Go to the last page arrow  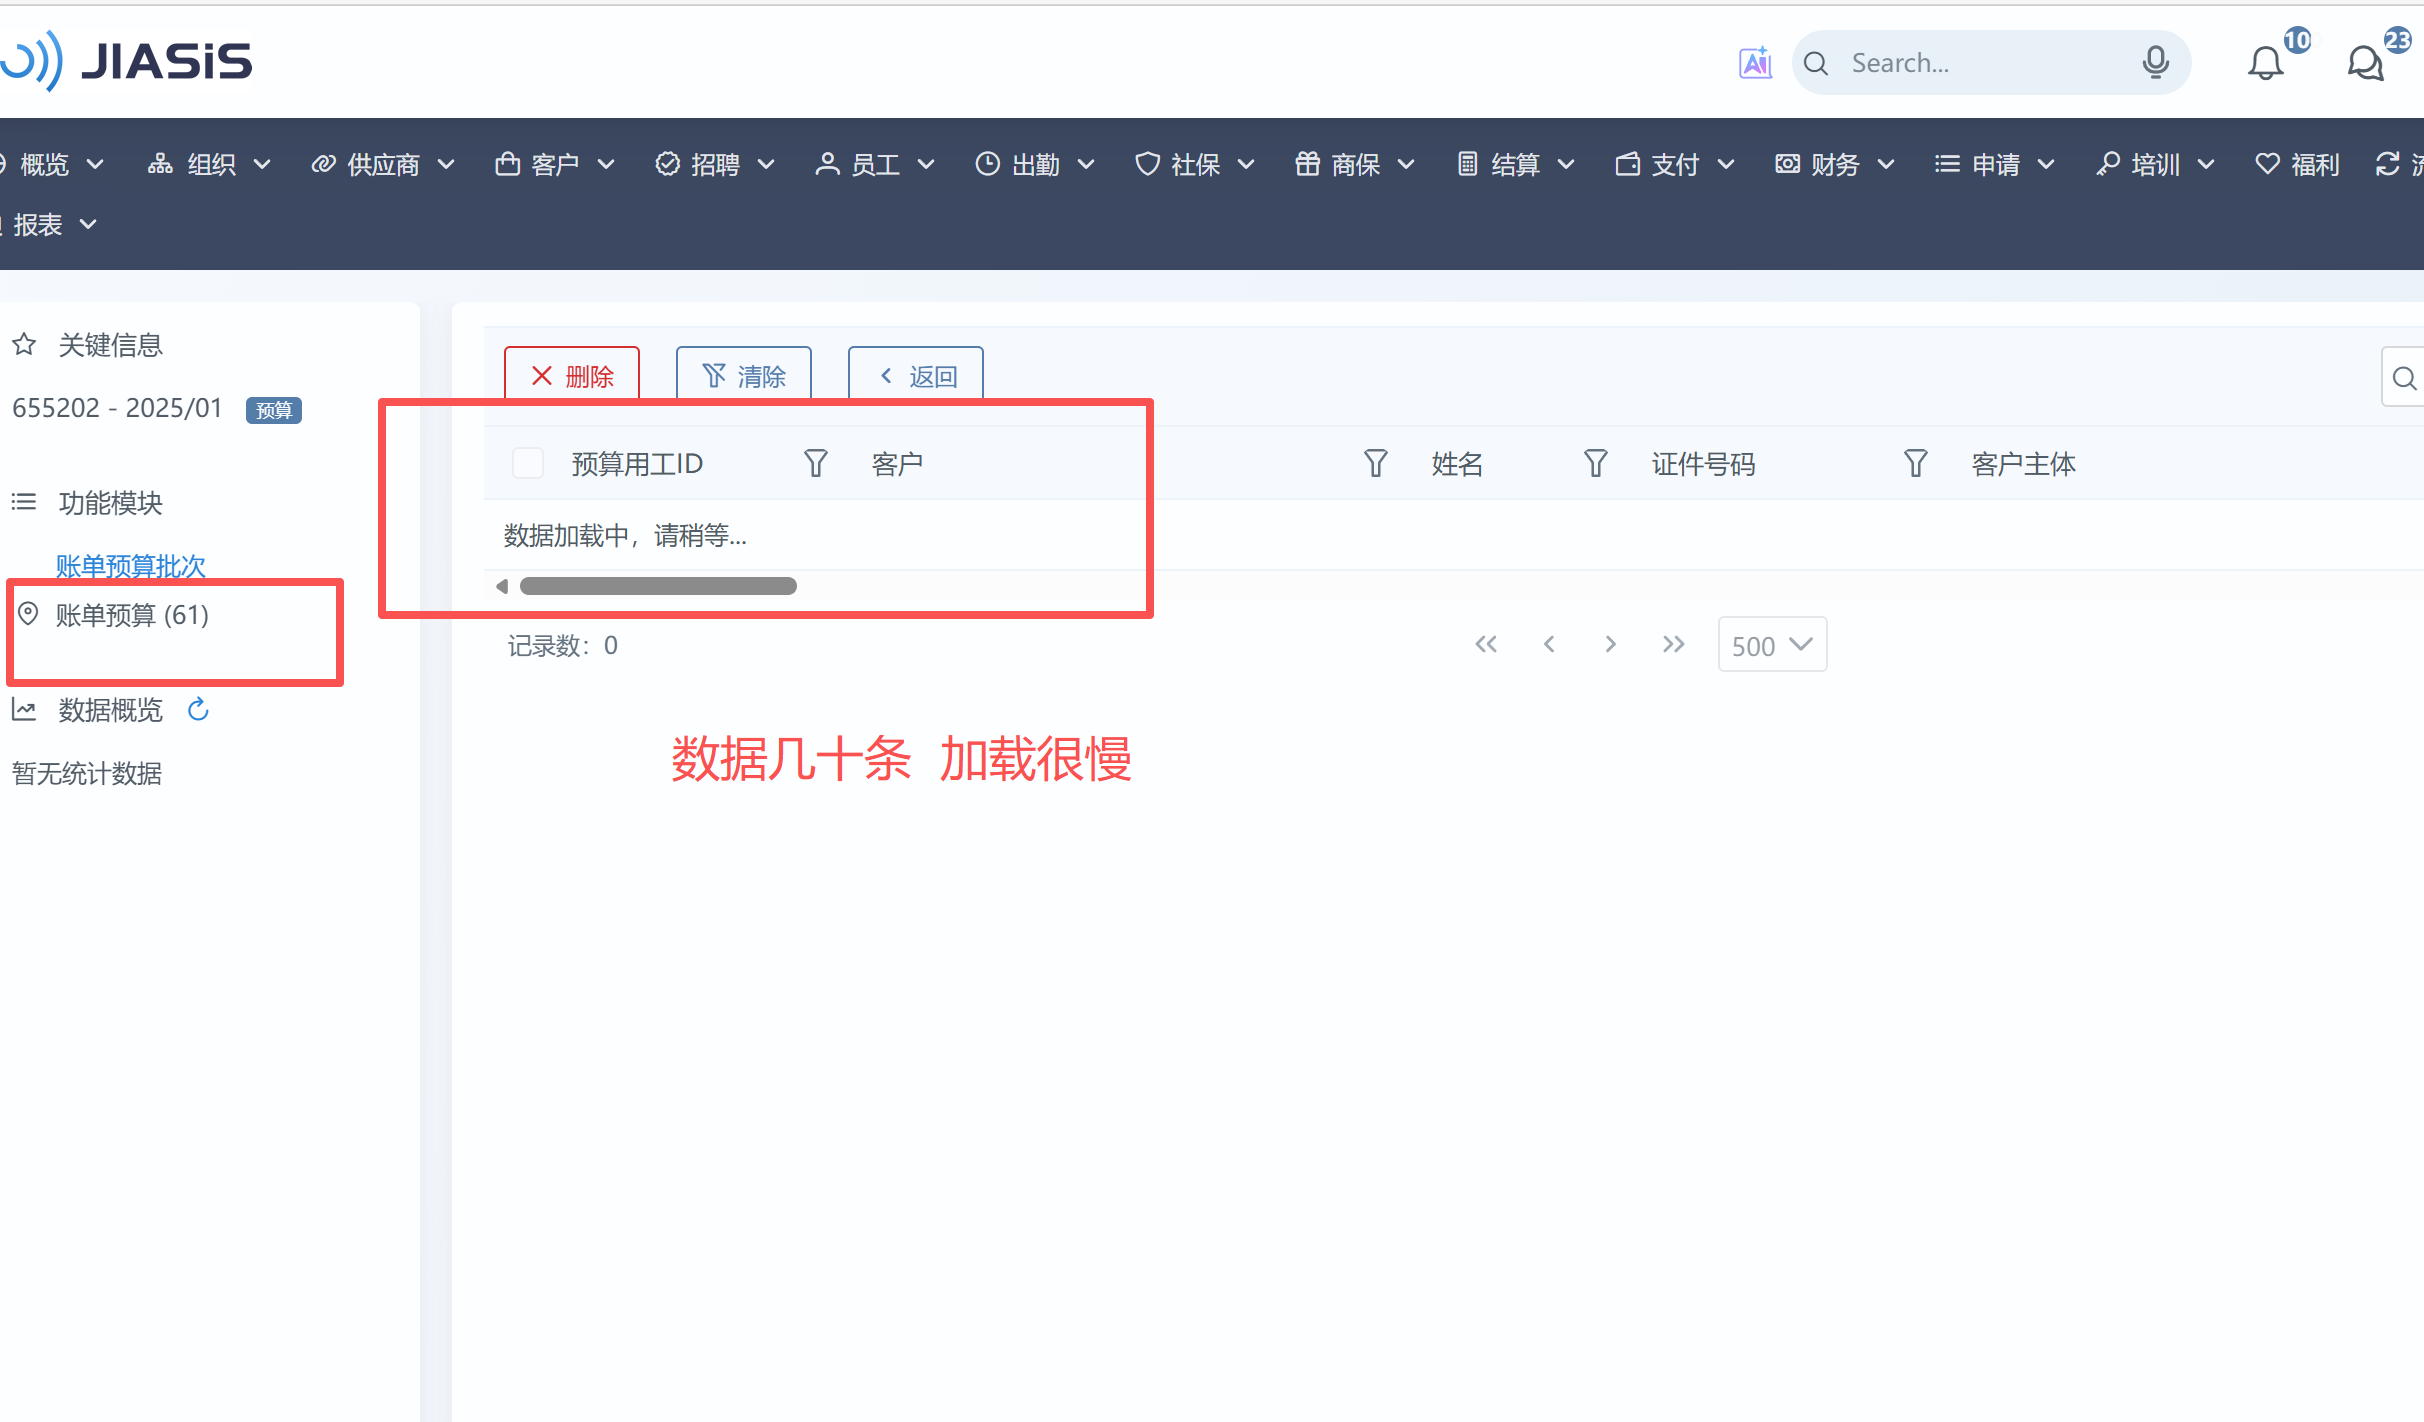point(1673,644)
